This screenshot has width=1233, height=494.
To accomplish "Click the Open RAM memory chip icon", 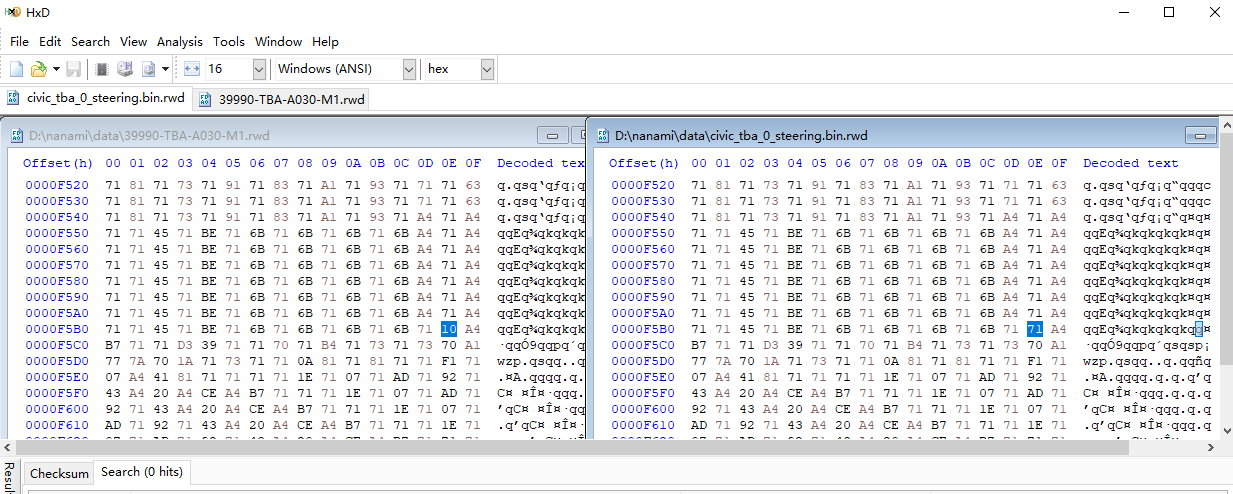I will click(x=102, y=69).
